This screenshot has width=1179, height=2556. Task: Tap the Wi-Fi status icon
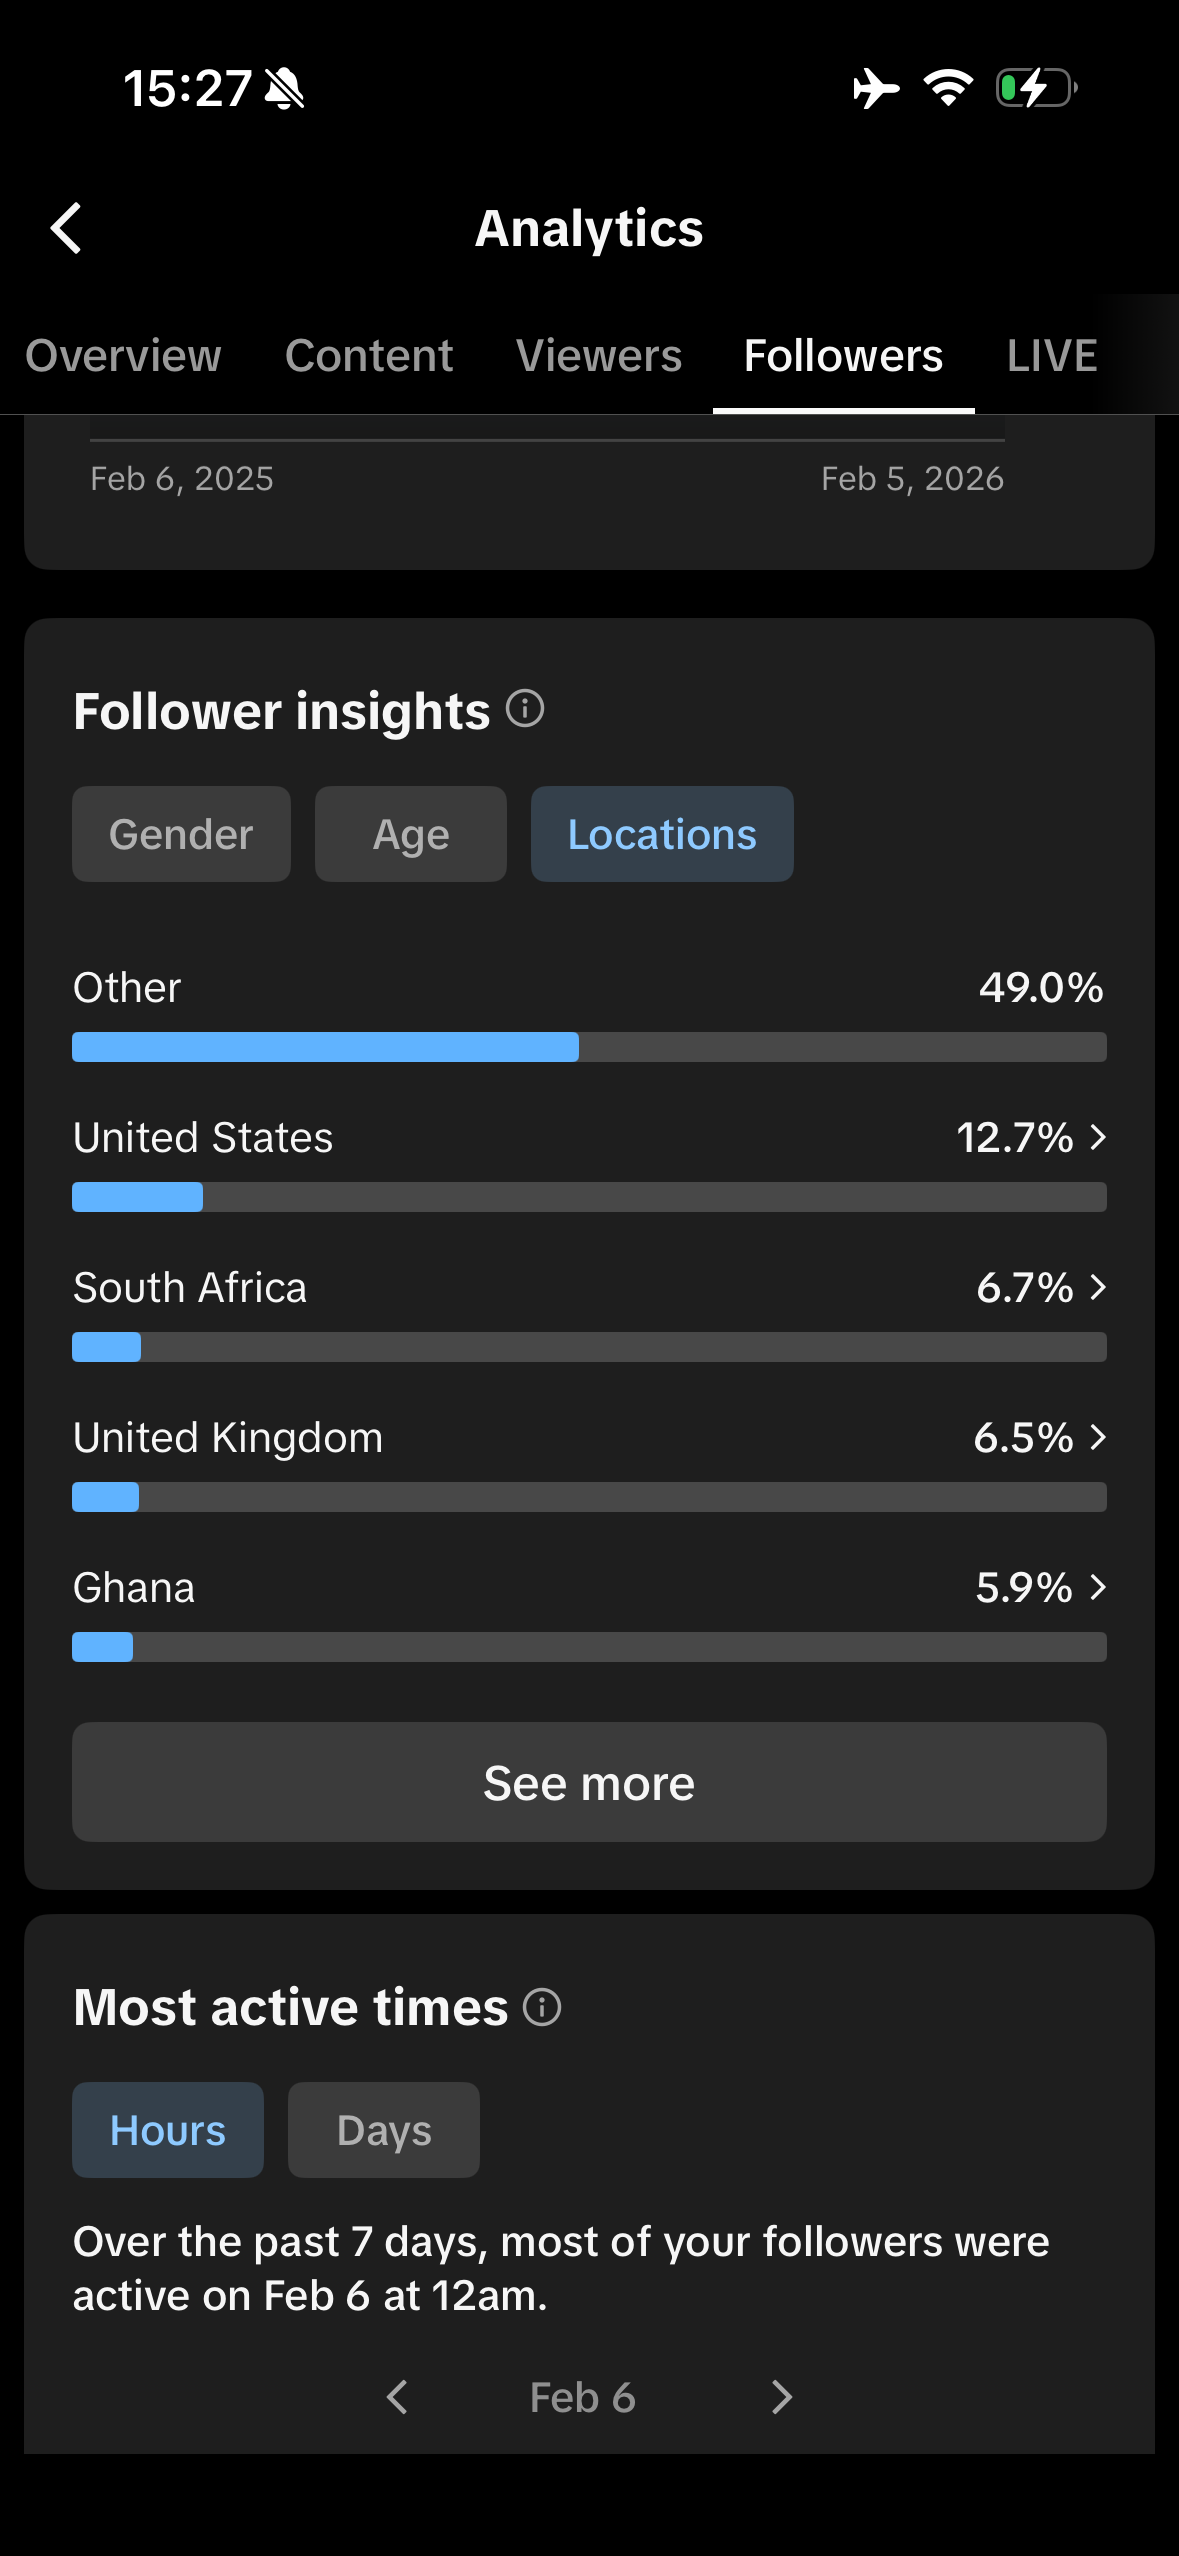(947, 88)
